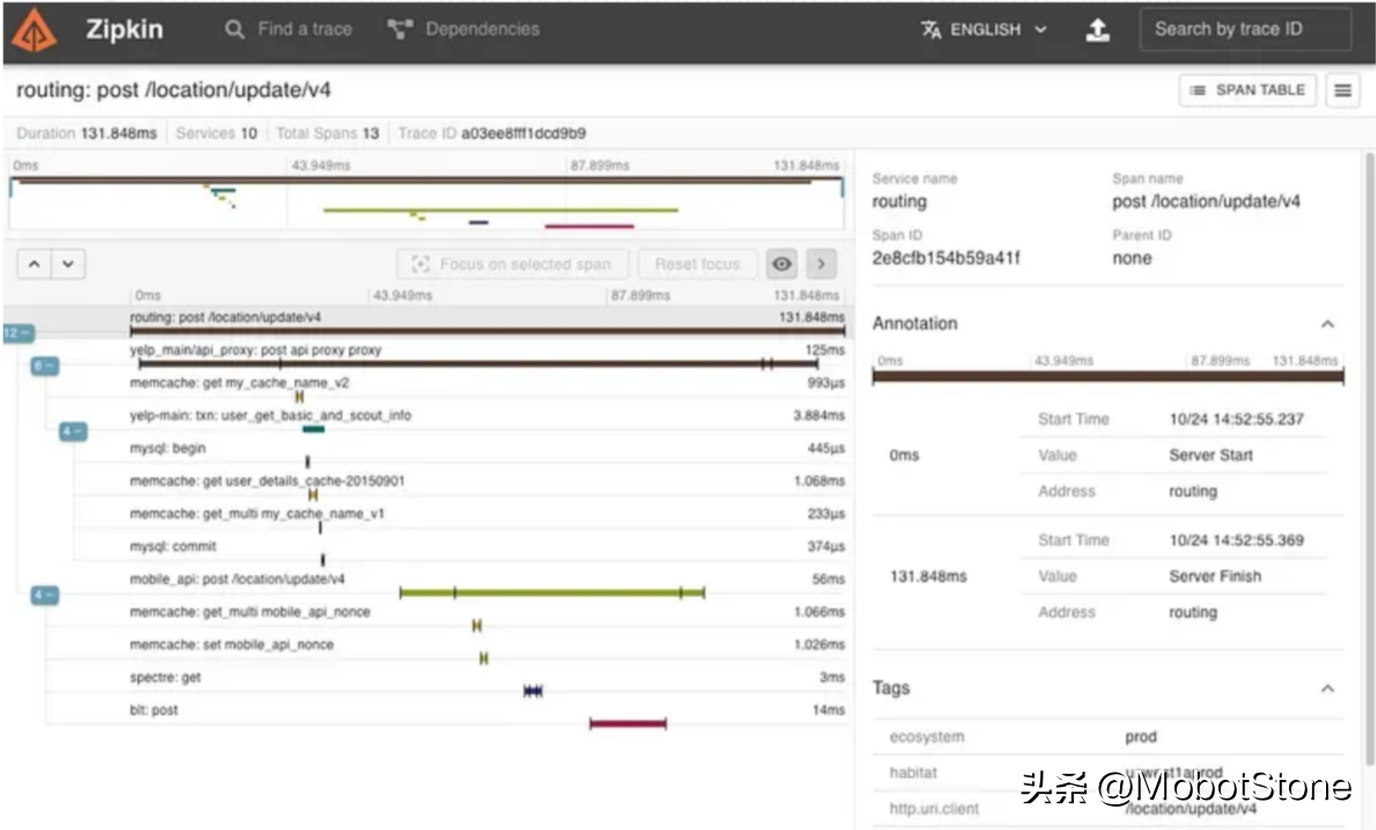Click the blue spectre: get timeline marker
The image size is (1376, 830).
(533, 691)
